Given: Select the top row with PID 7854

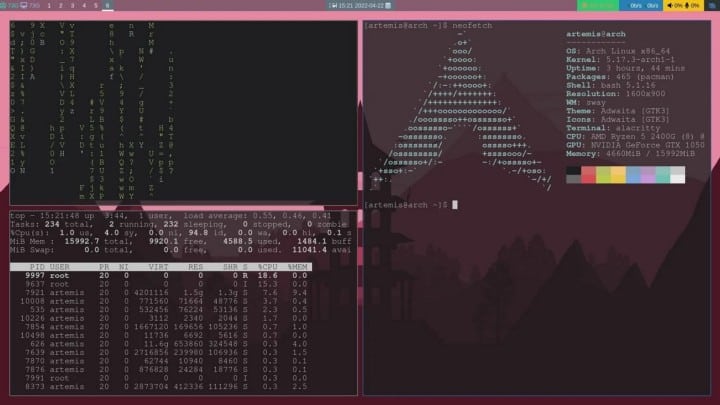Looking at the screenshot, I should (161, 327).
